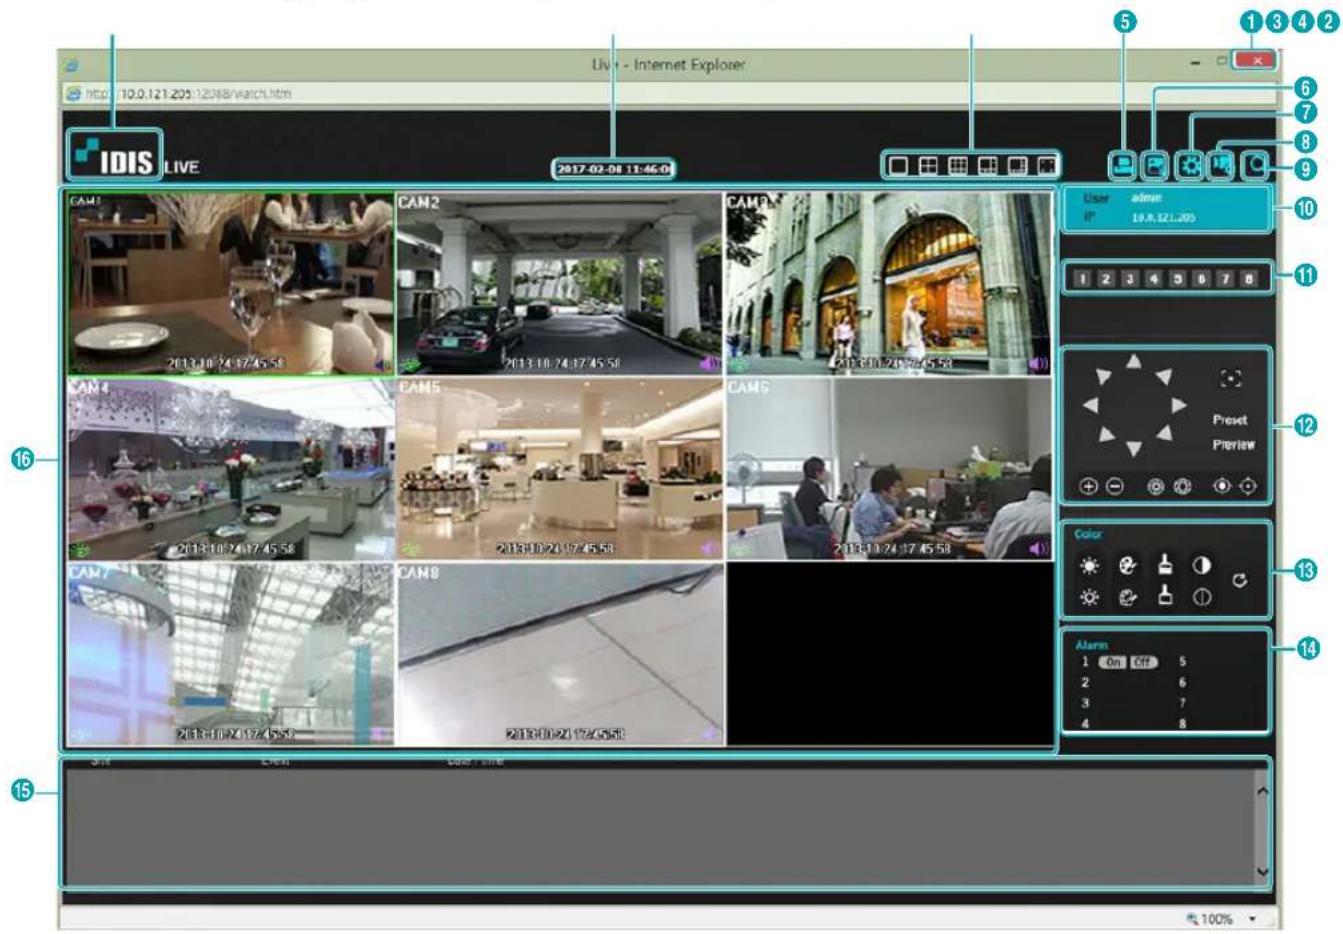Toggle CAM6 audio speaker icon
The height and width of the screenshot is (934, 1343).
click(1038, 548)
